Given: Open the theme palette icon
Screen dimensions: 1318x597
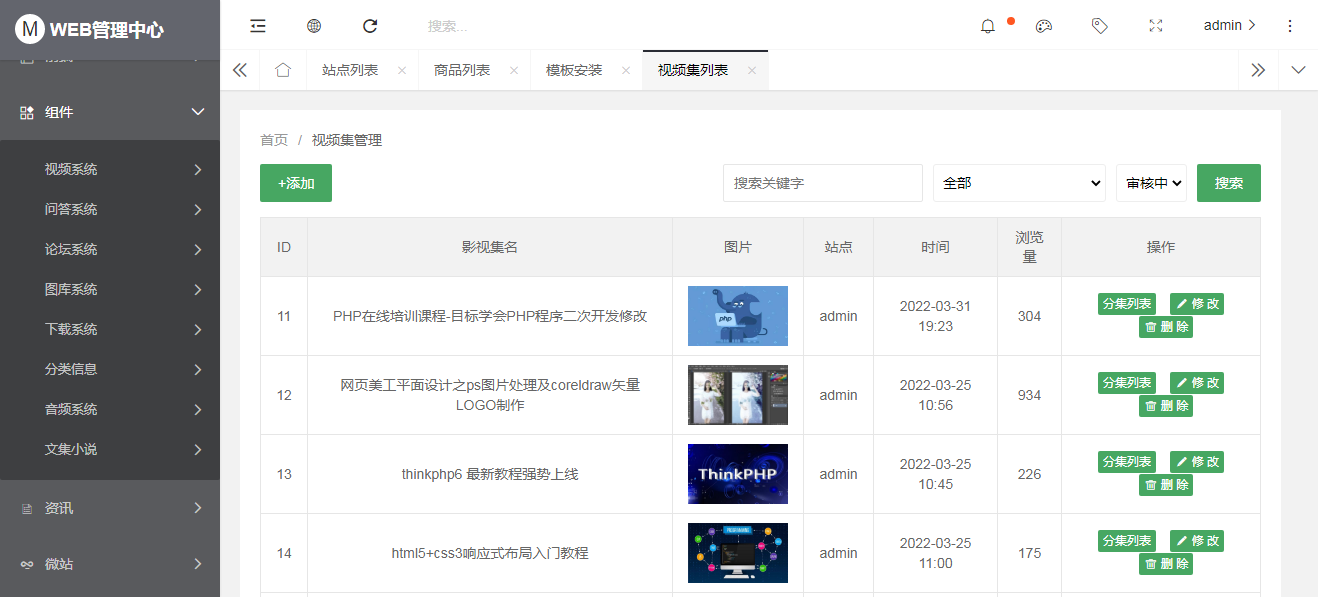Looking at the screenshot, I should (1044, 26).
